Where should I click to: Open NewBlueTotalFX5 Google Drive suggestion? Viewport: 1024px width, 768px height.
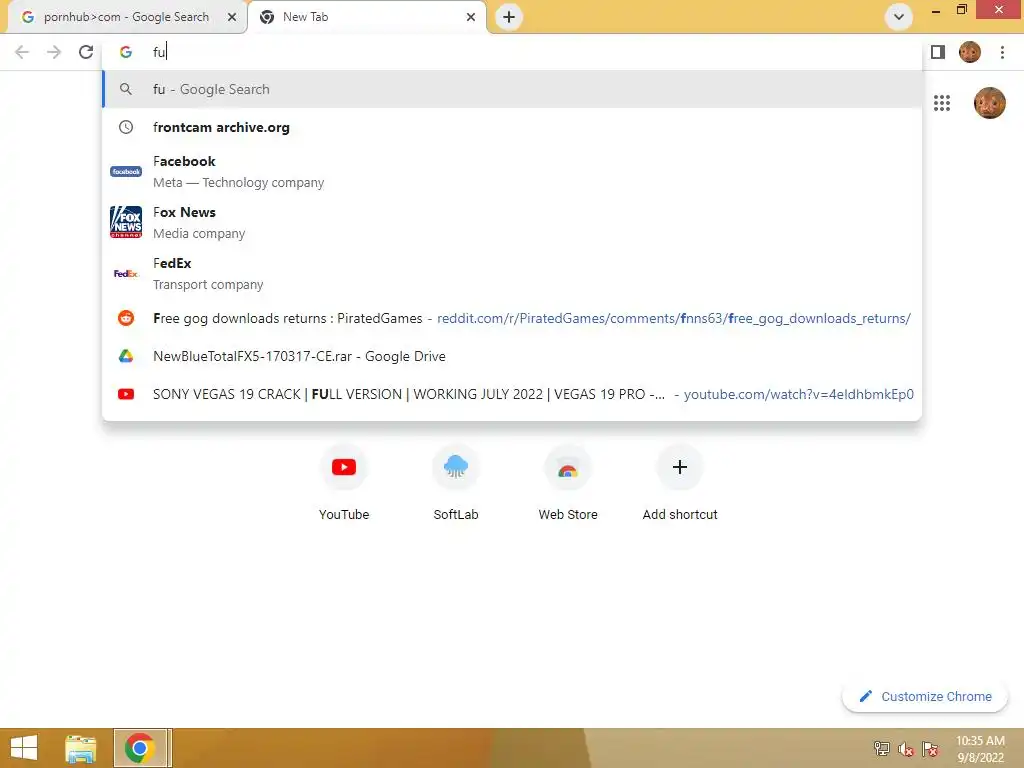click(512, 356)
